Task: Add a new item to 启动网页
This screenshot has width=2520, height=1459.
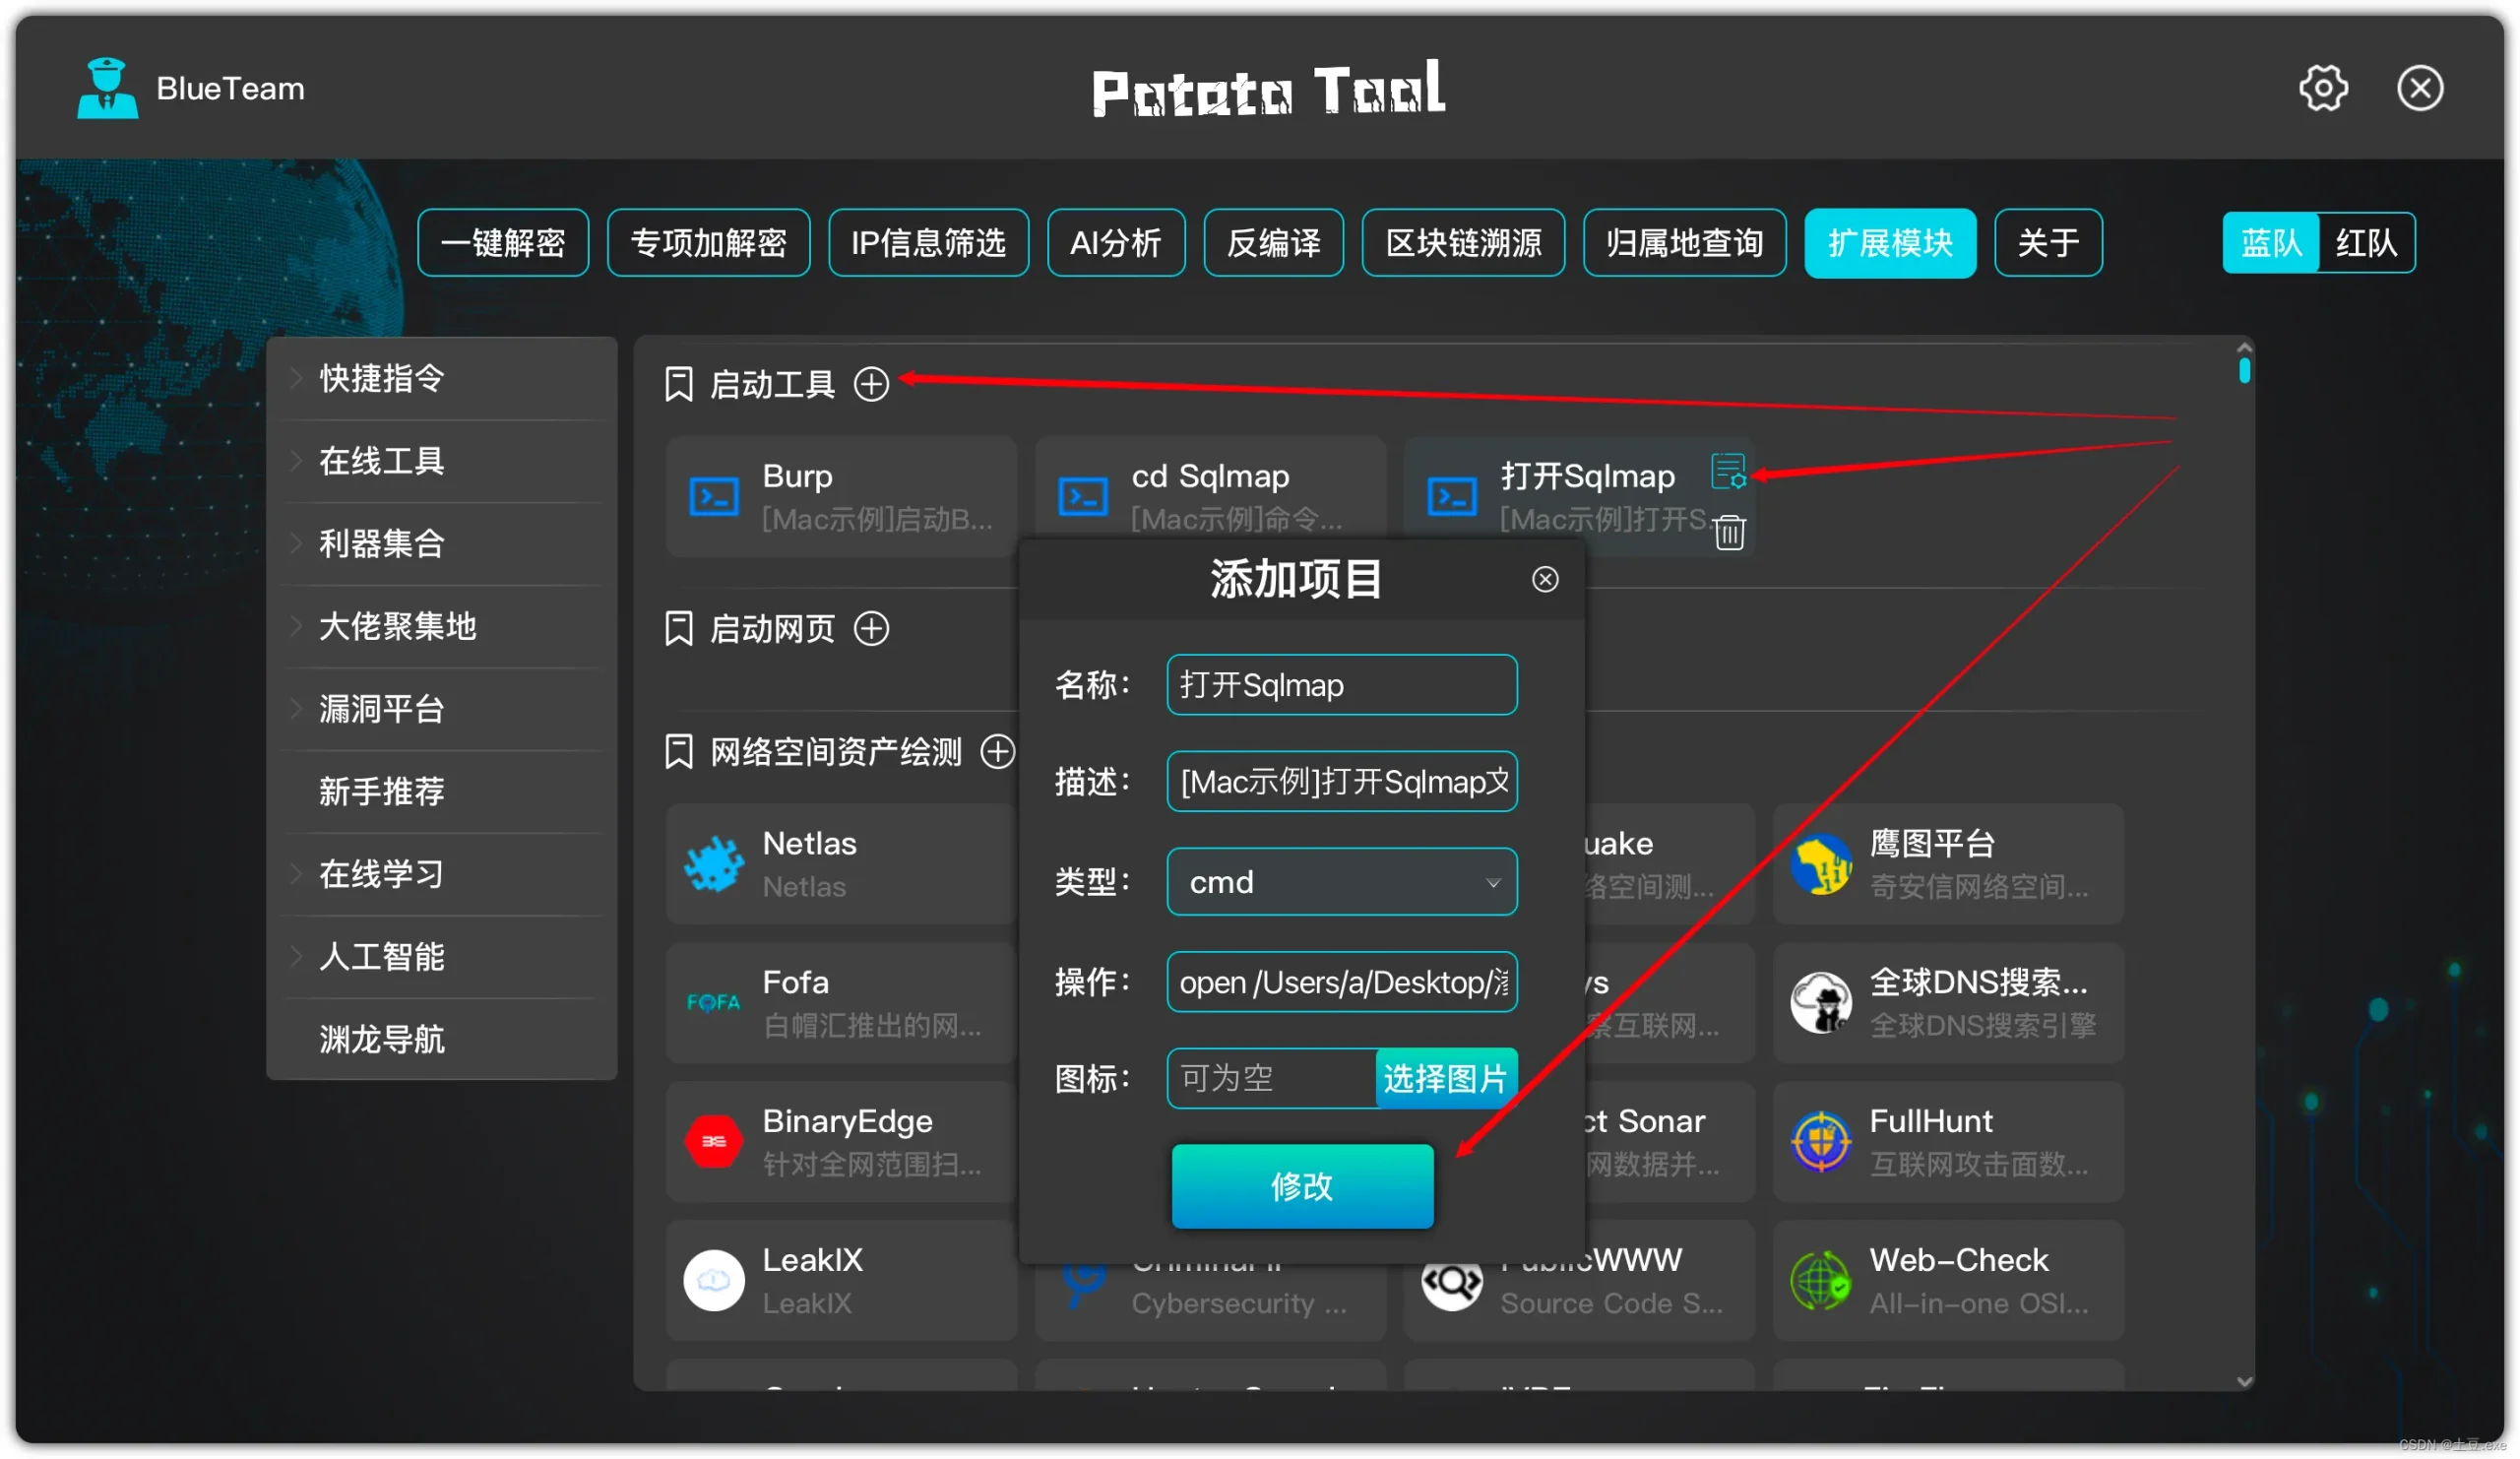Action: [x=871, y=629]
